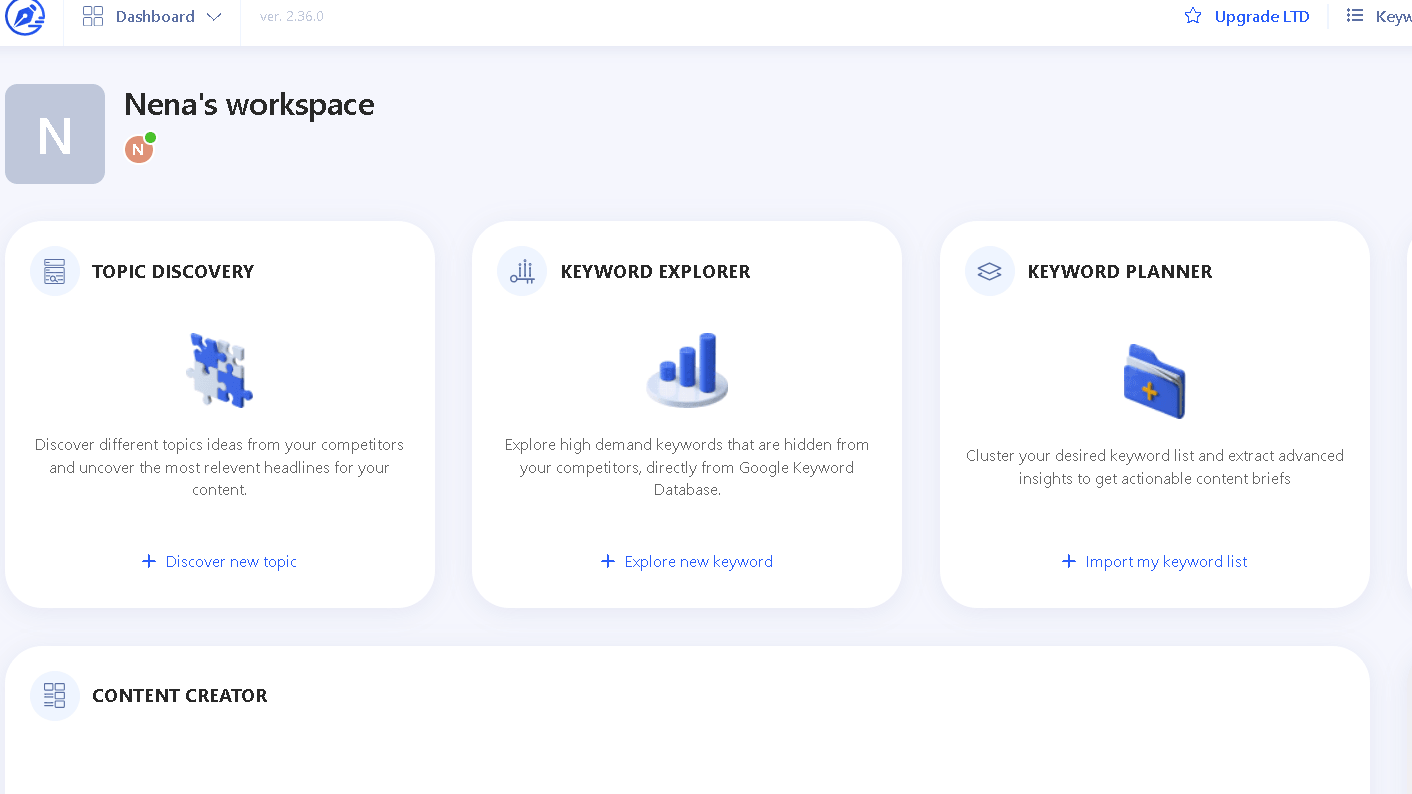Click the Content Creator card icon
1412x794 pixels.
[x=55, y=696]
